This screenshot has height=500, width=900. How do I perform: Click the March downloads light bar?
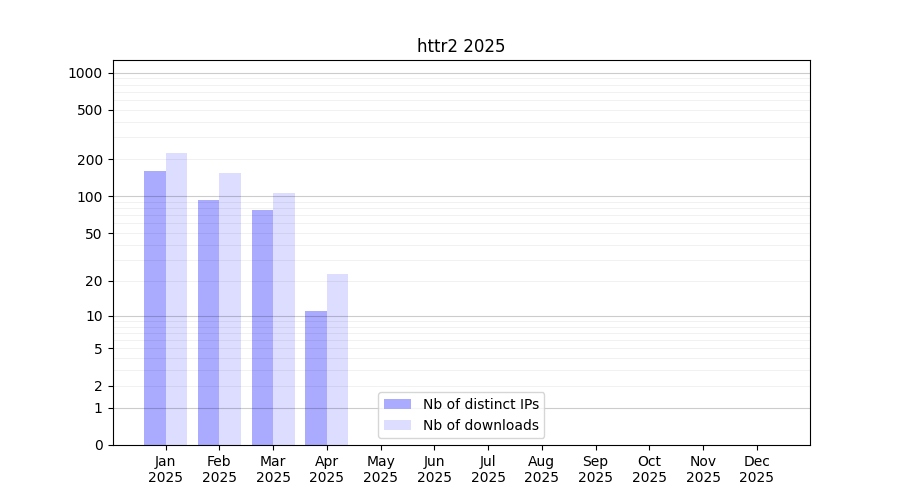coord(284,319)
